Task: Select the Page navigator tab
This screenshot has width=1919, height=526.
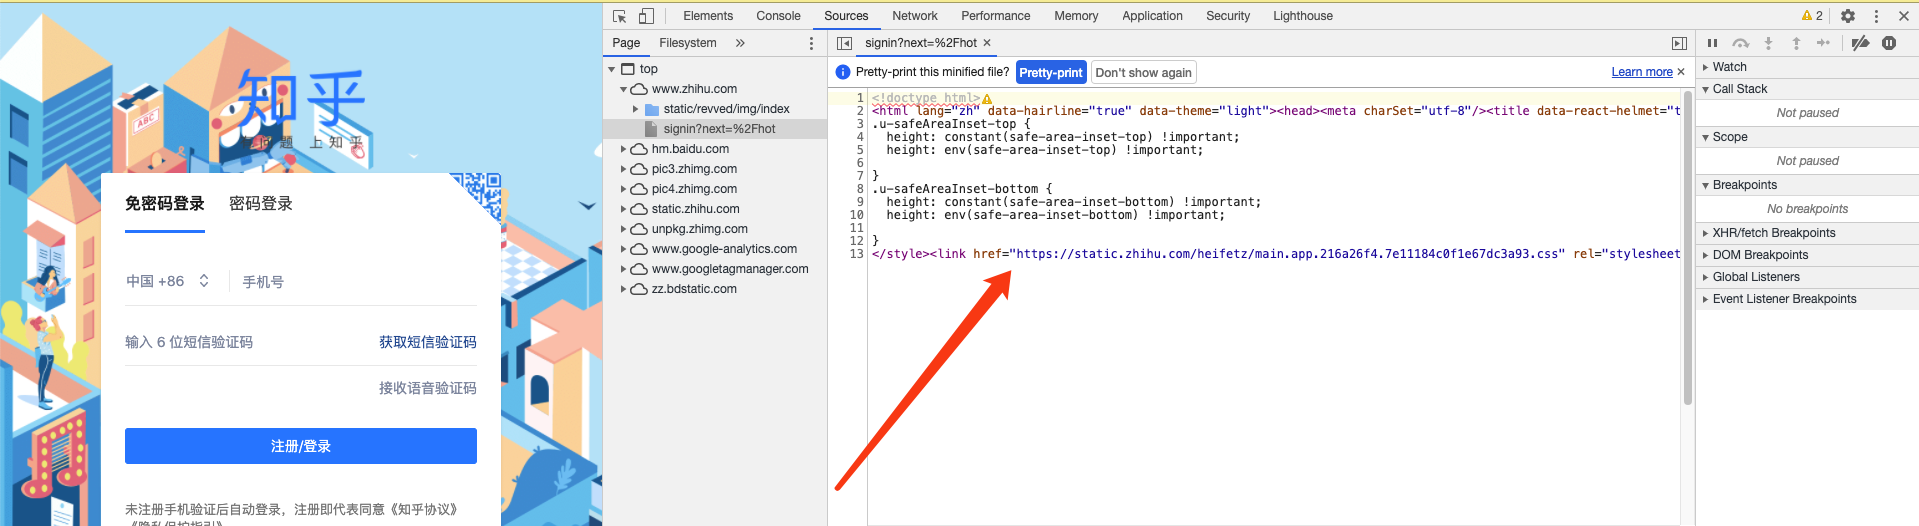Action: [x=626, y=43]
